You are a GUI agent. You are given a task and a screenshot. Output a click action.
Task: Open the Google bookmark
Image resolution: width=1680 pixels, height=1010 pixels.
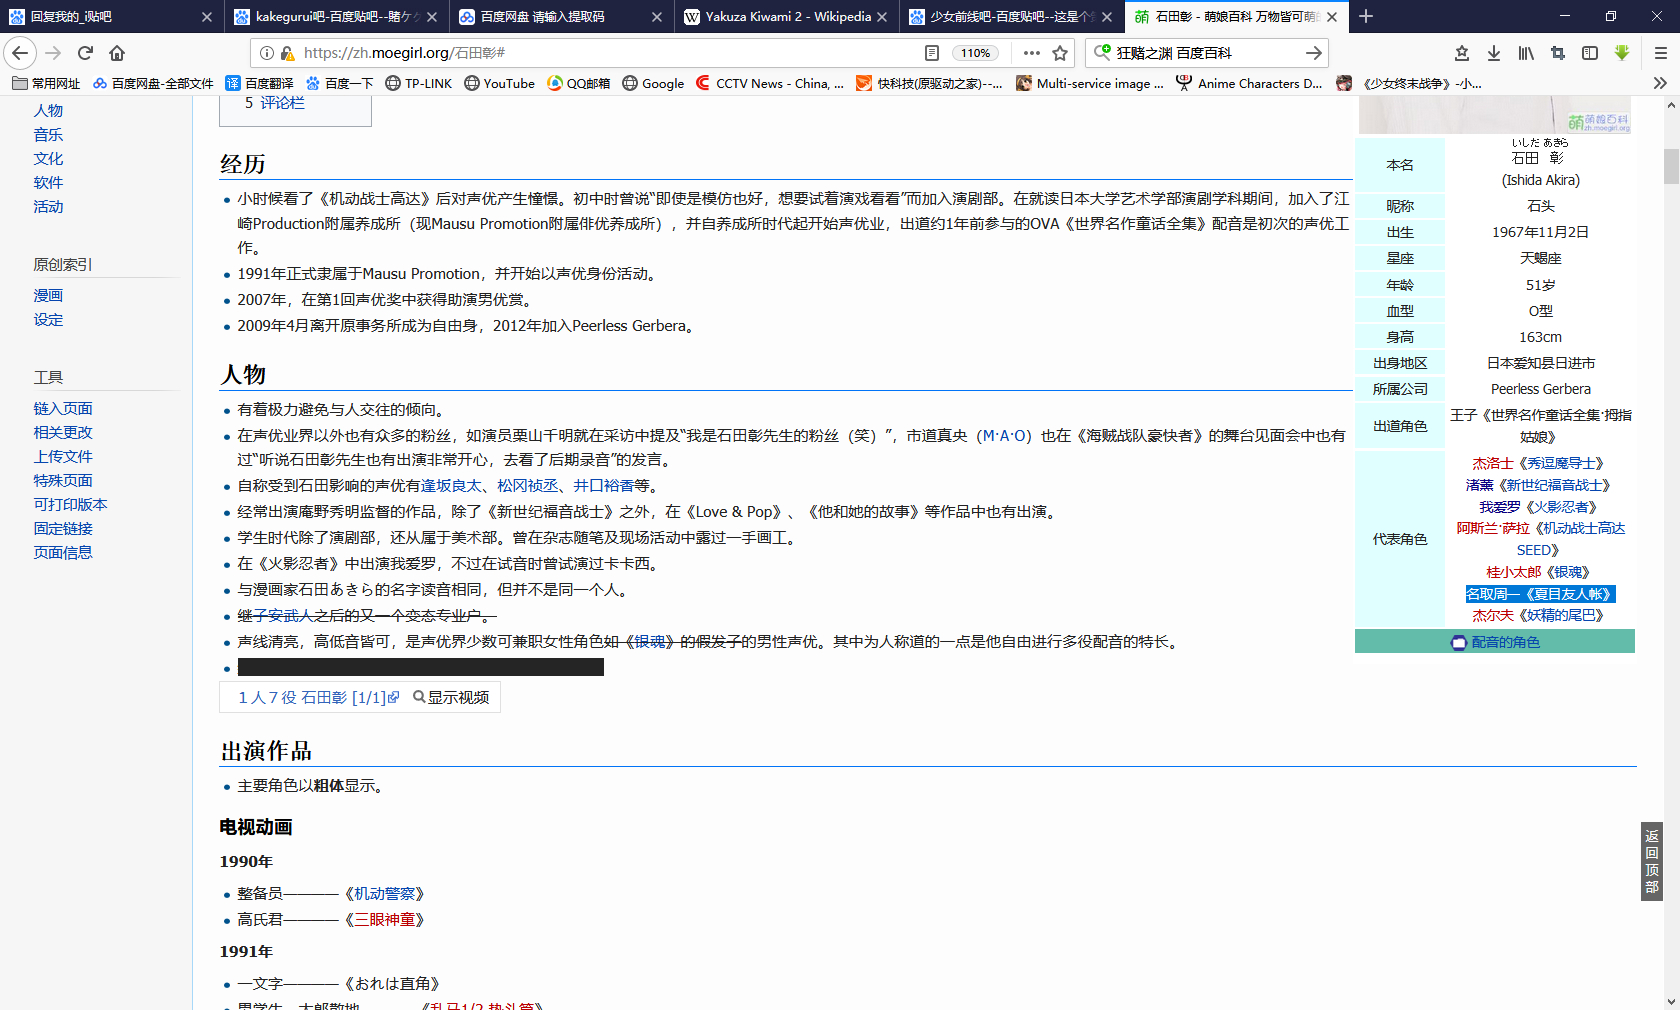pyautogui.click(x=653, y=83)
